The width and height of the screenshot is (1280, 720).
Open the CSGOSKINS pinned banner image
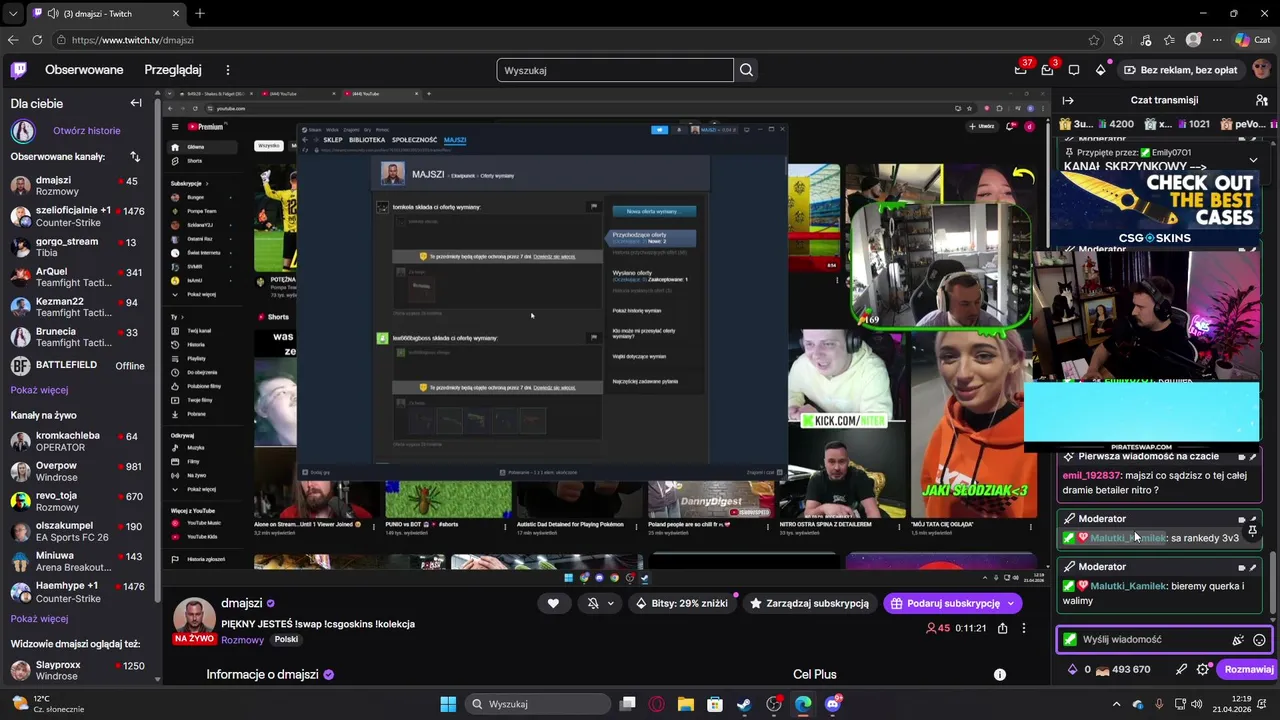pos(1156,208)
